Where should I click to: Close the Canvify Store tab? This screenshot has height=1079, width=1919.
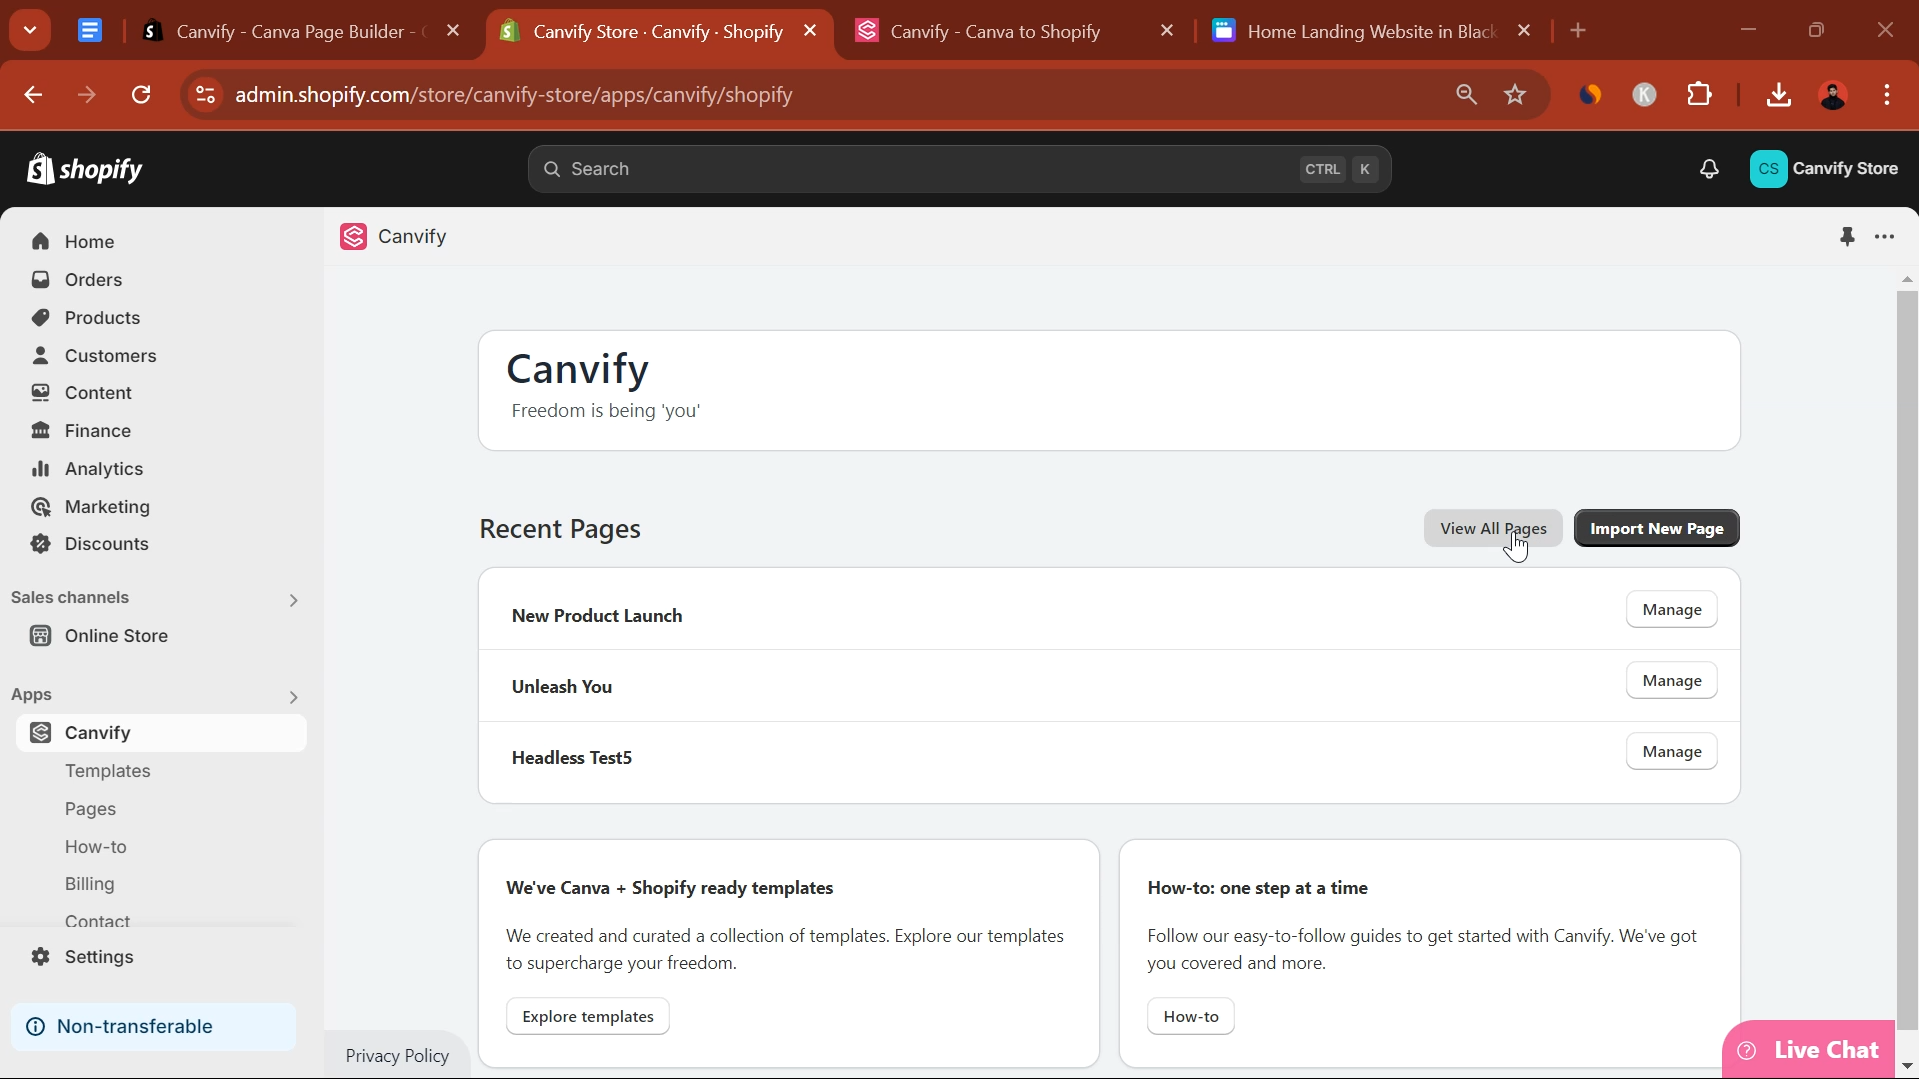coord(810,31)
